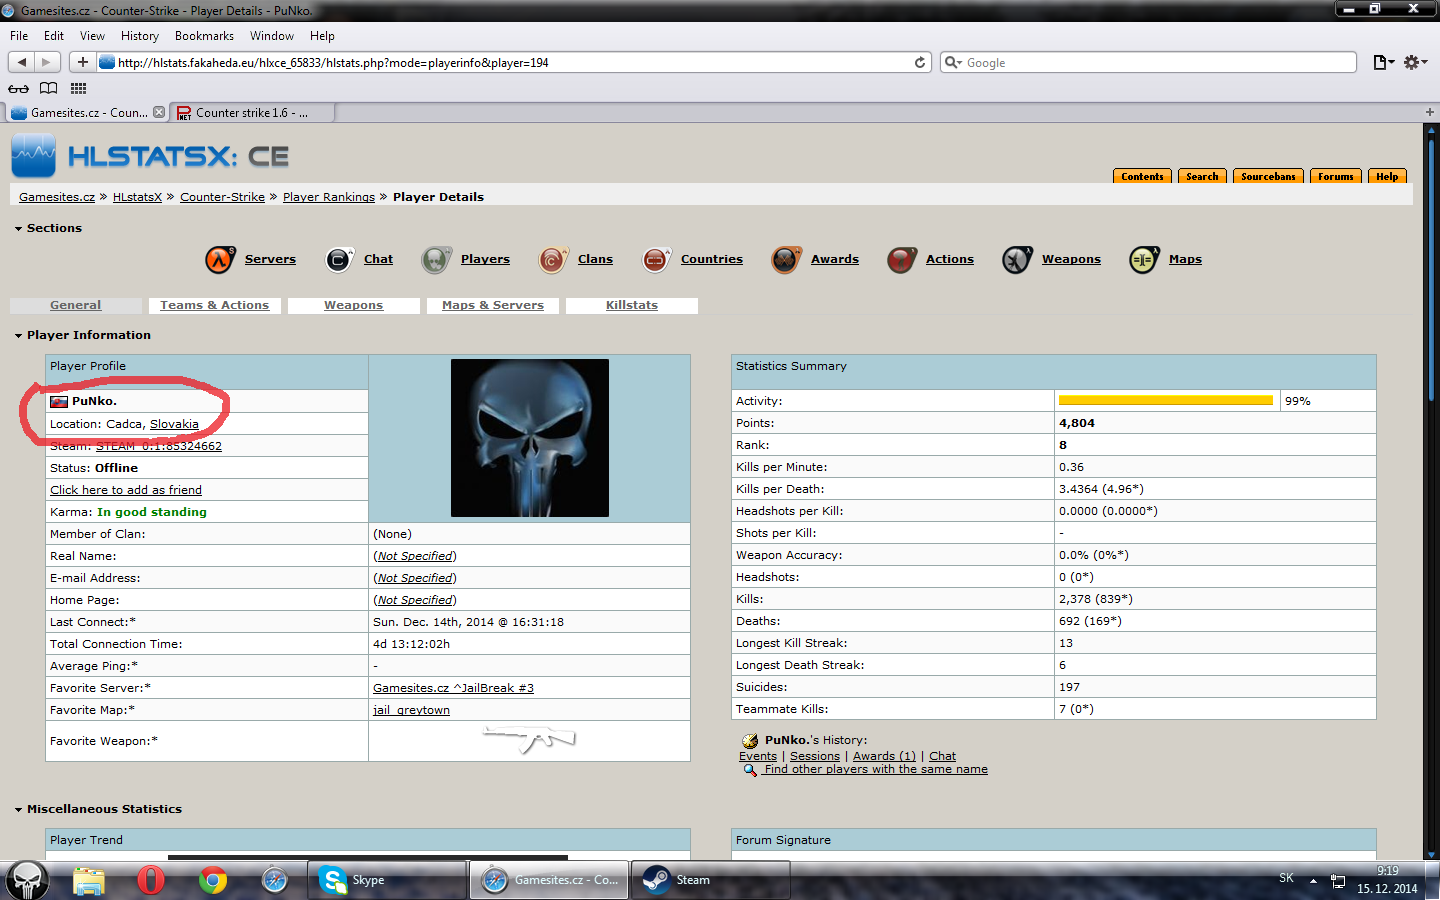This screenshot has width=1440, height=900.
Task: Collapse the Miscellaneous Statistics section
Action: [19, 810]
